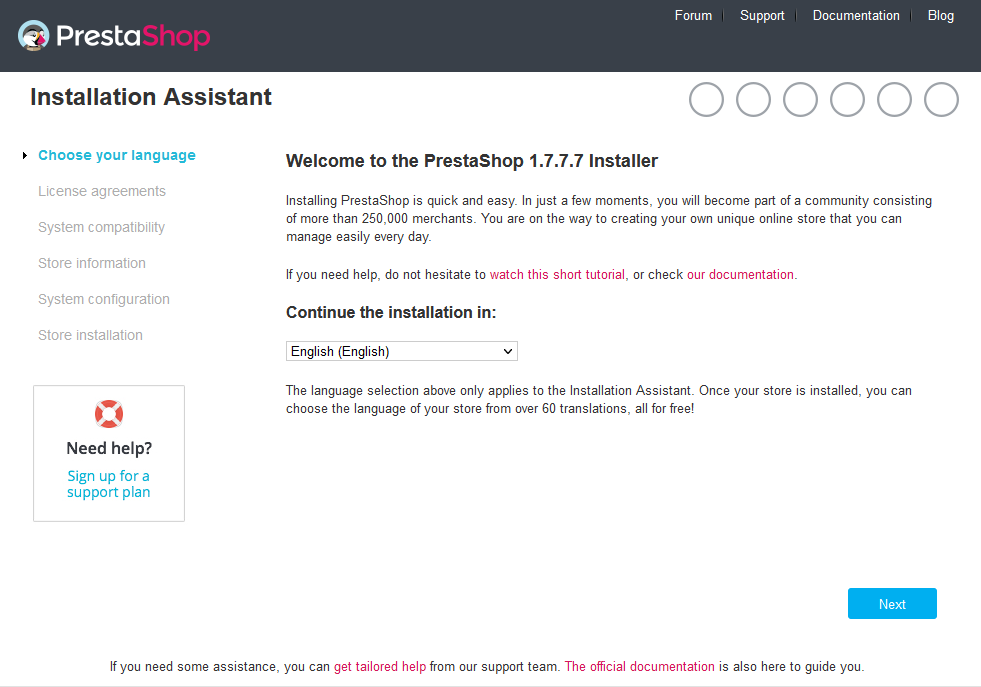981x687 pixels.
Task: Click the Next button
Action: [892, 604]
